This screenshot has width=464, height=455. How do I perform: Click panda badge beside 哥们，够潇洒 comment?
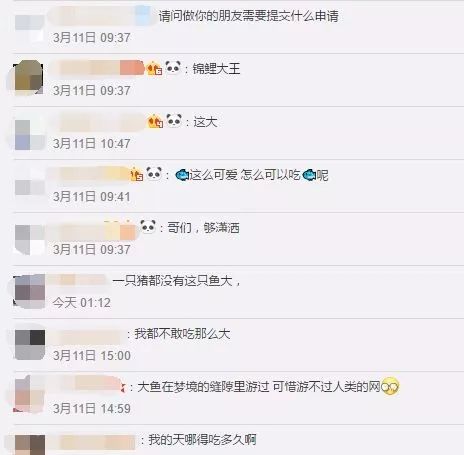(x=148, y=226)
